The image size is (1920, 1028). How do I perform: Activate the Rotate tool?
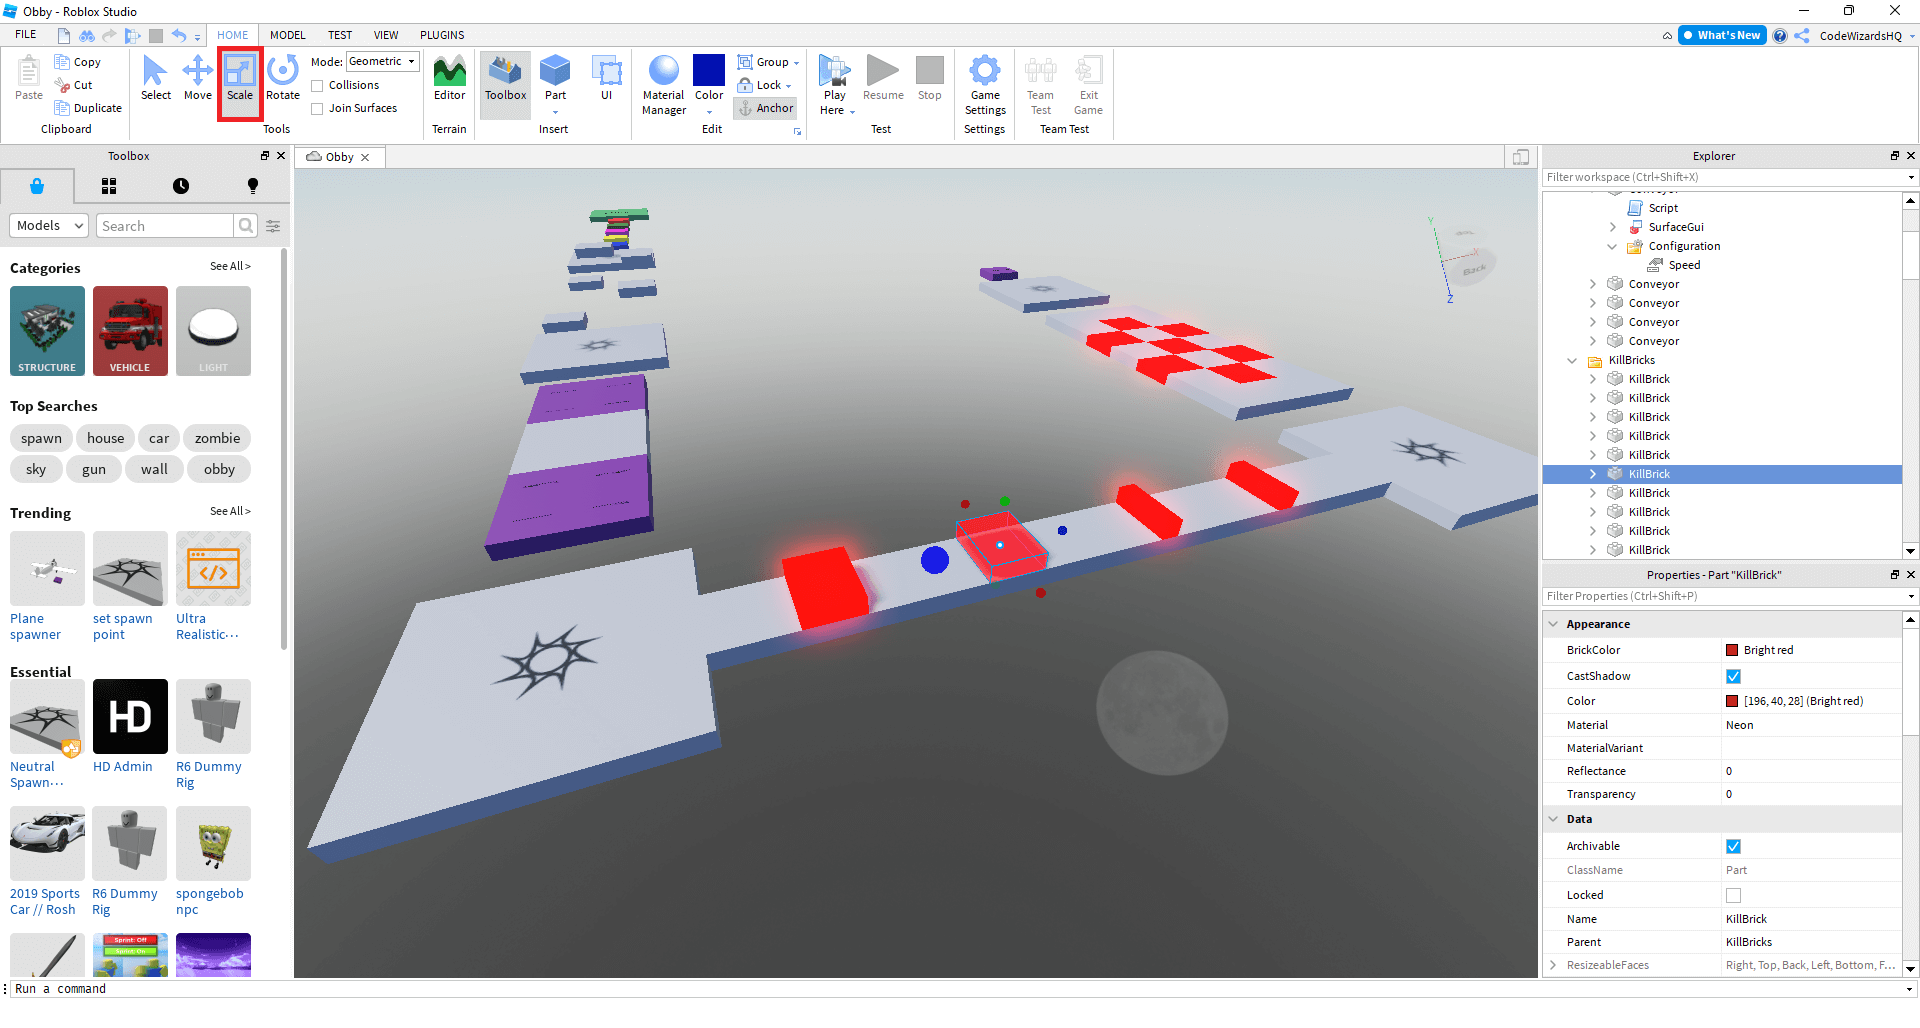pyautogui.click(x=283, y=80)
